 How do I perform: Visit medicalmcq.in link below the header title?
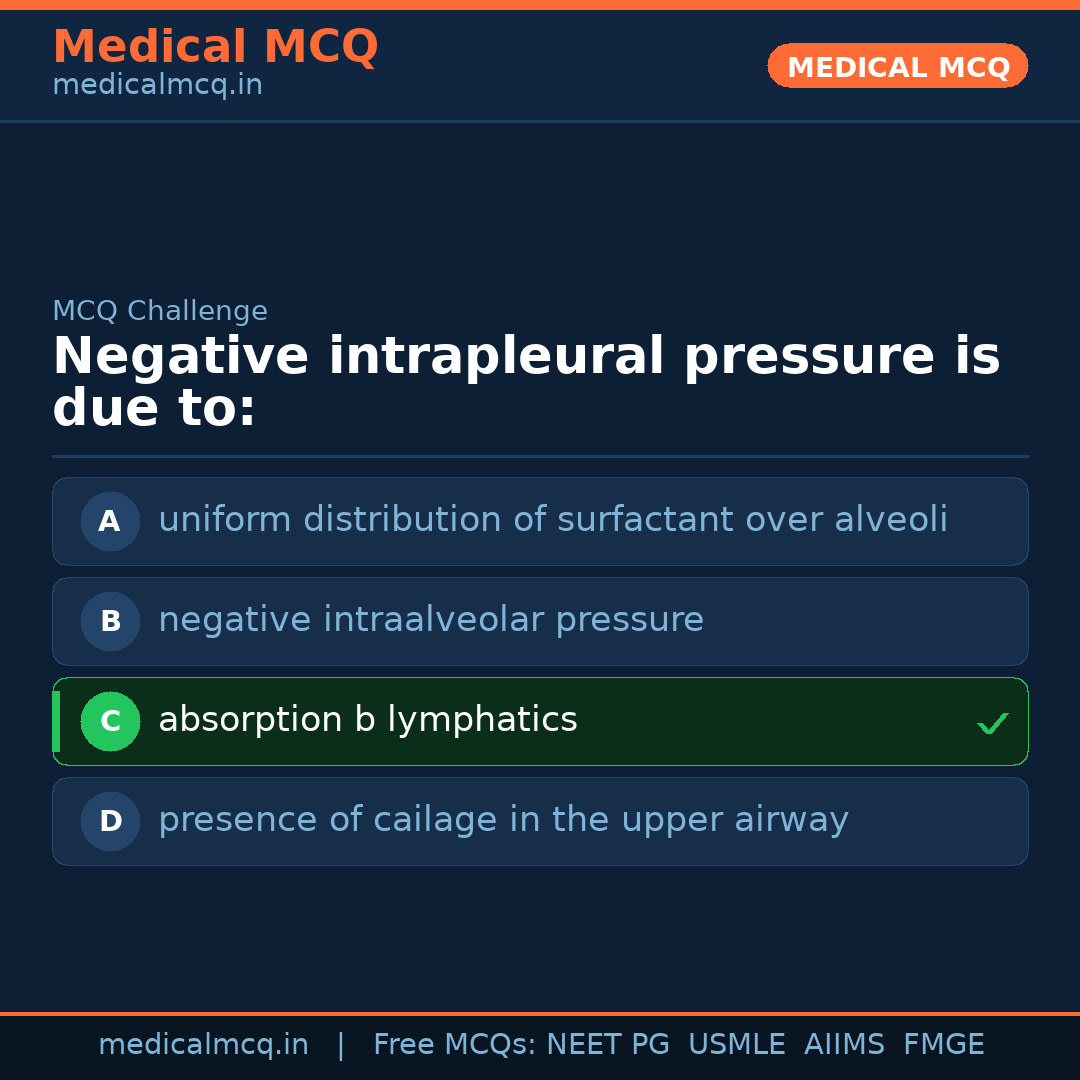(157, 86)
